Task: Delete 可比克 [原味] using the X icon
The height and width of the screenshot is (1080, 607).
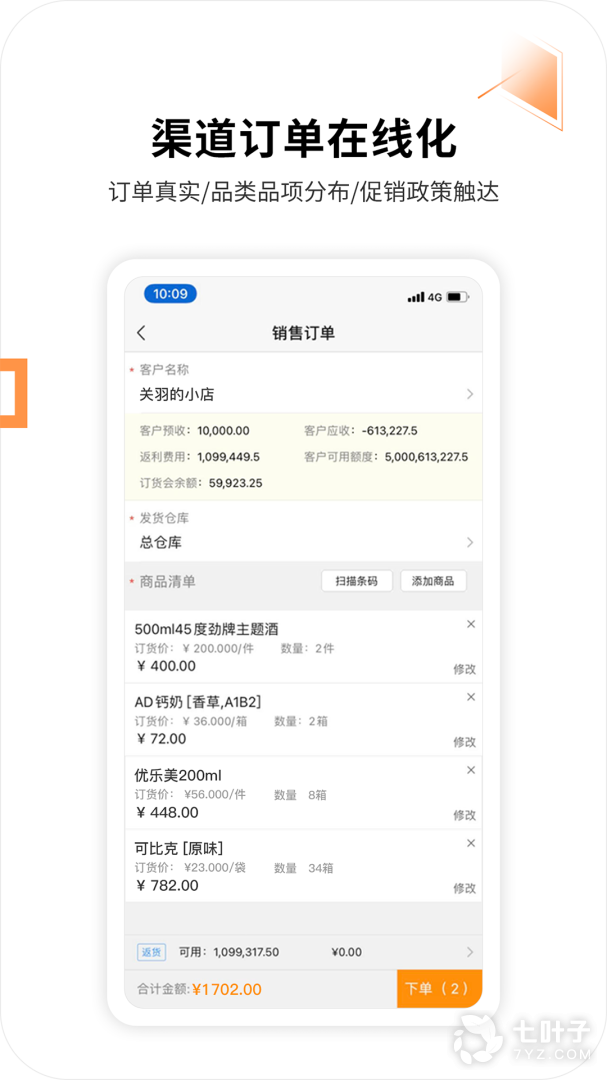Action: pyautogui.click(x=471, y=843)
